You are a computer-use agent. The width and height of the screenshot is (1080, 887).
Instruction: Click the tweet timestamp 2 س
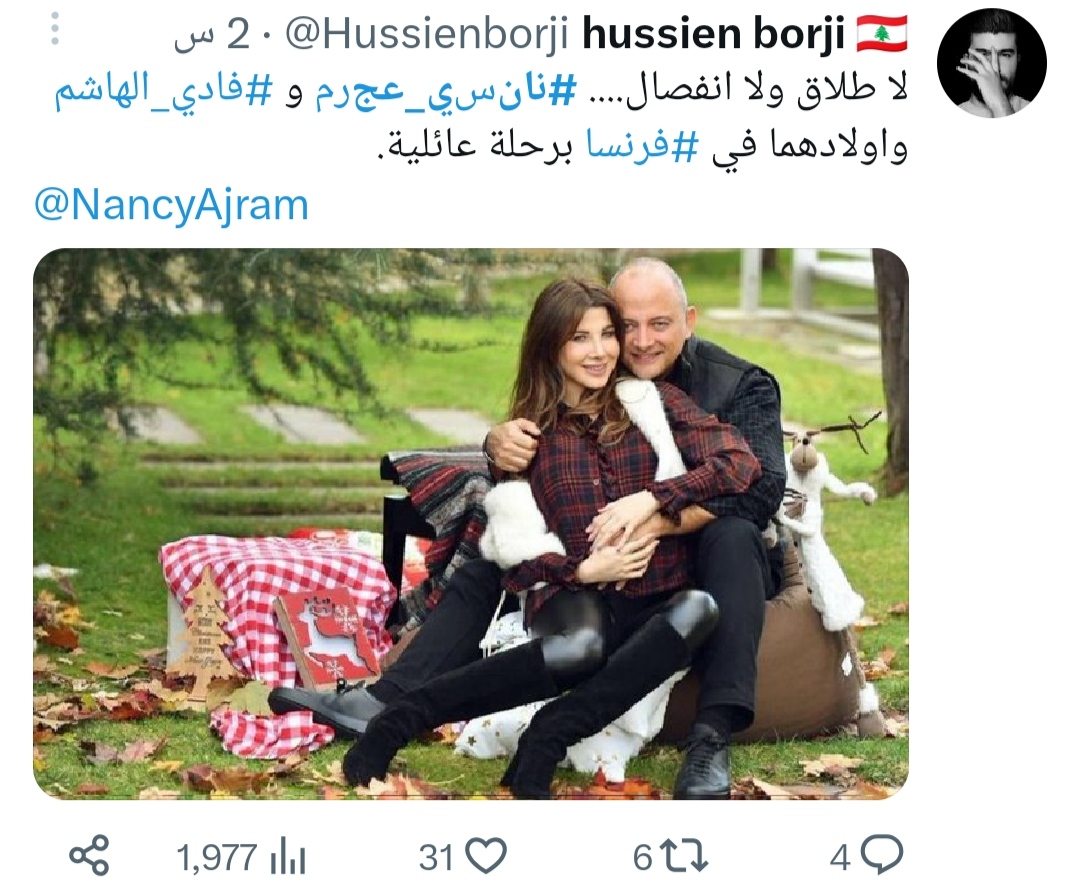click(x=211, y=34)
